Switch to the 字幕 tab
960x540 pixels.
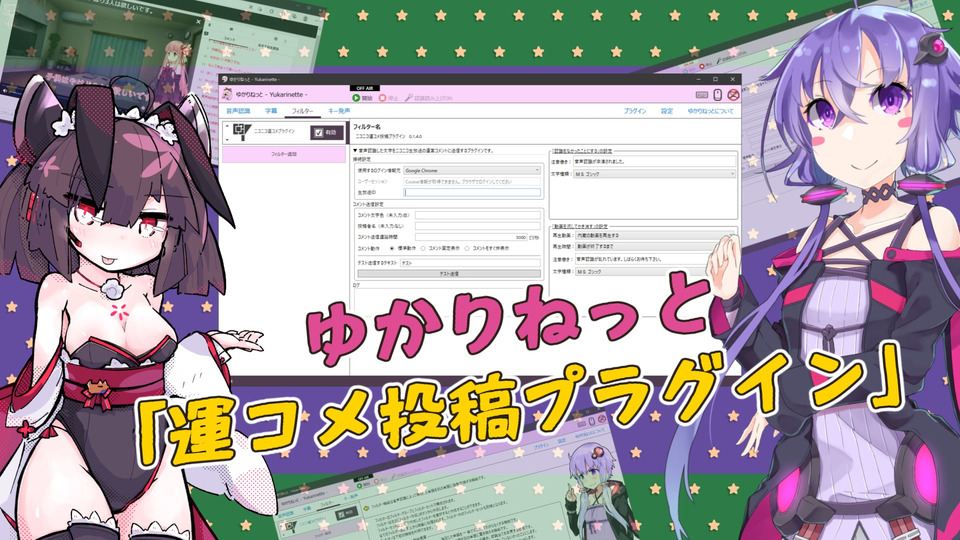(x=271, y=111)
